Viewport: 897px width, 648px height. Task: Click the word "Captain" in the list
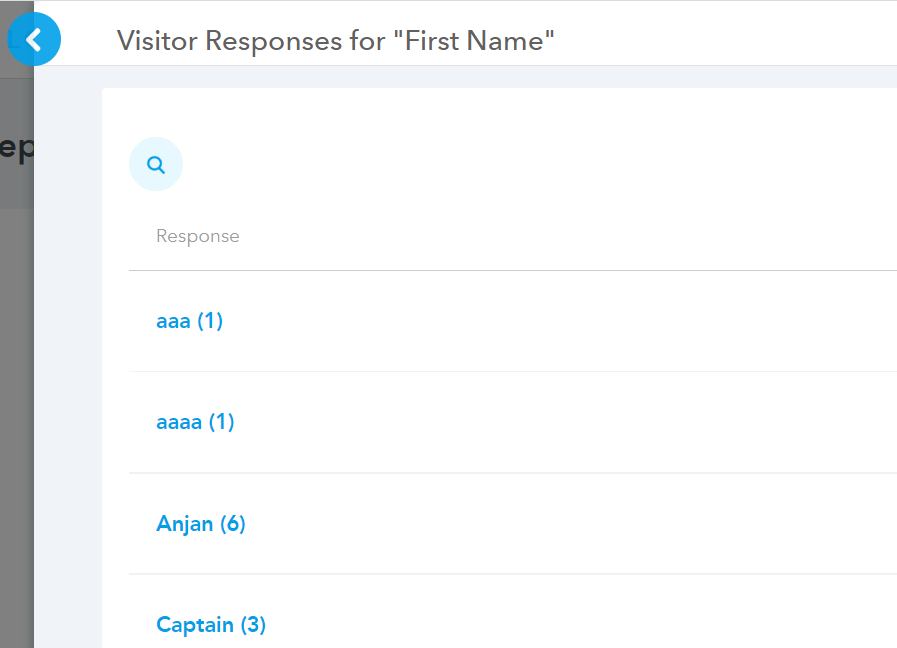(195, 625)
